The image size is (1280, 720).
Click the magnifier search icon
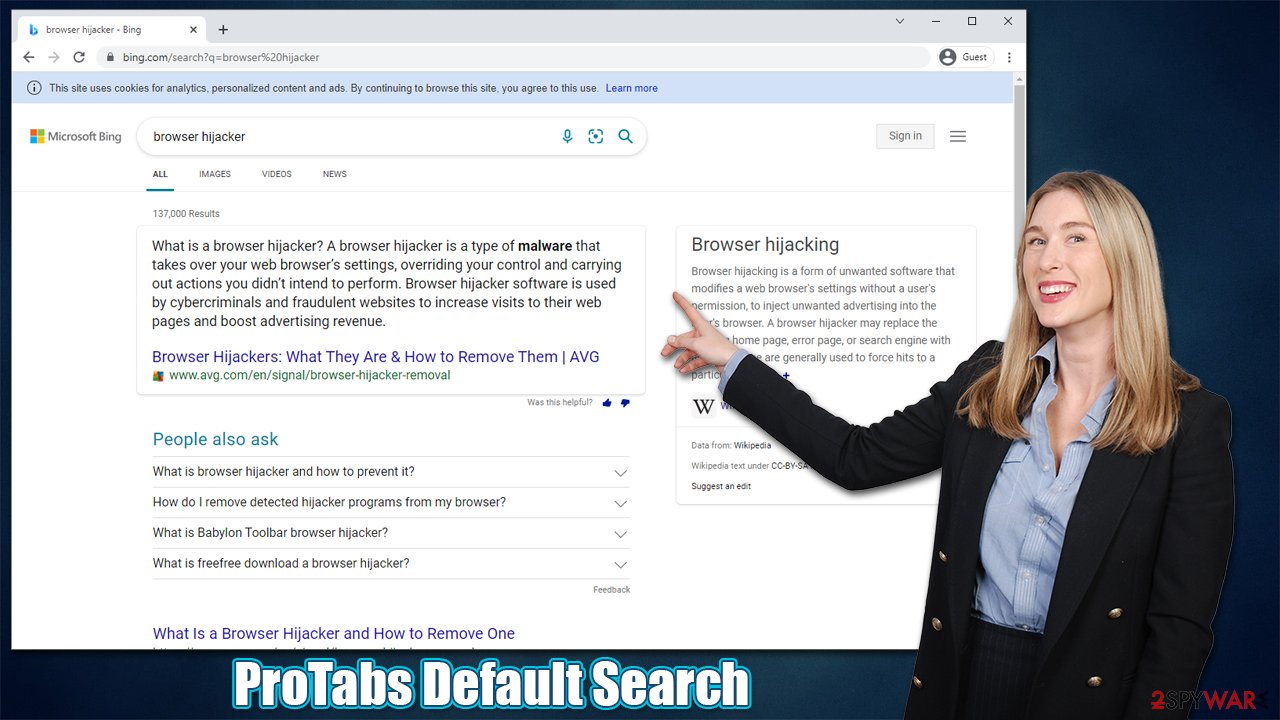[626, 137]
